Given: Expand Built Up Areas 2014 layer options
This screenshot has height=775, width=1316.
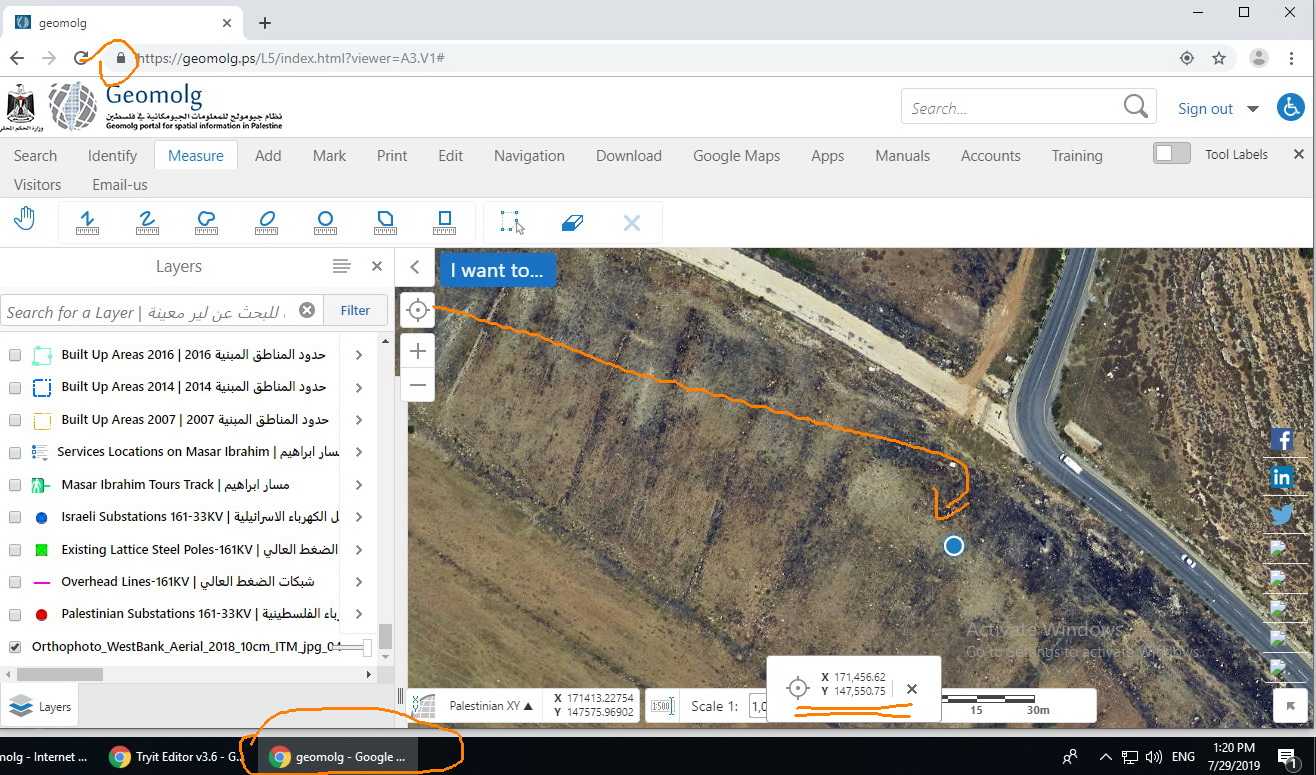Looking at the screenshot, I should pos(359,387).
